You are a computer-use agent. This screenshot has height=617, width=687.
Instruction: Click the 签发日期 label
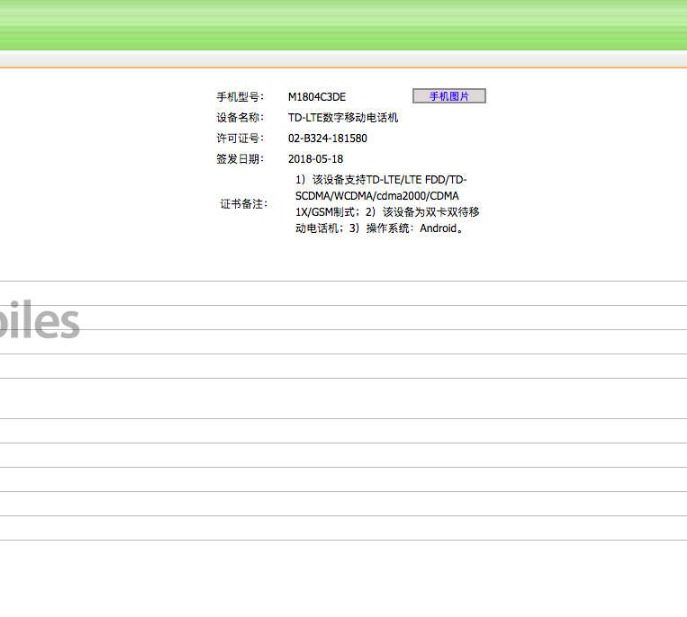coord(240,159)
